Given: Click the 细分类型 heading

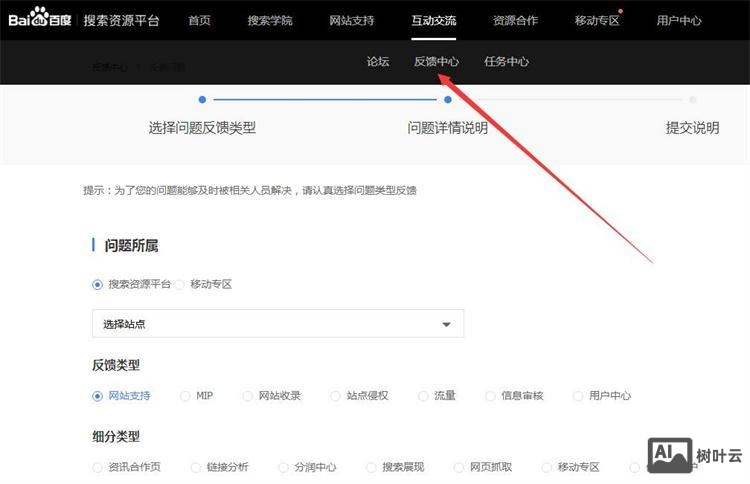Looking at the screenshot, I should pyautogui.click(x=116, y=437).
